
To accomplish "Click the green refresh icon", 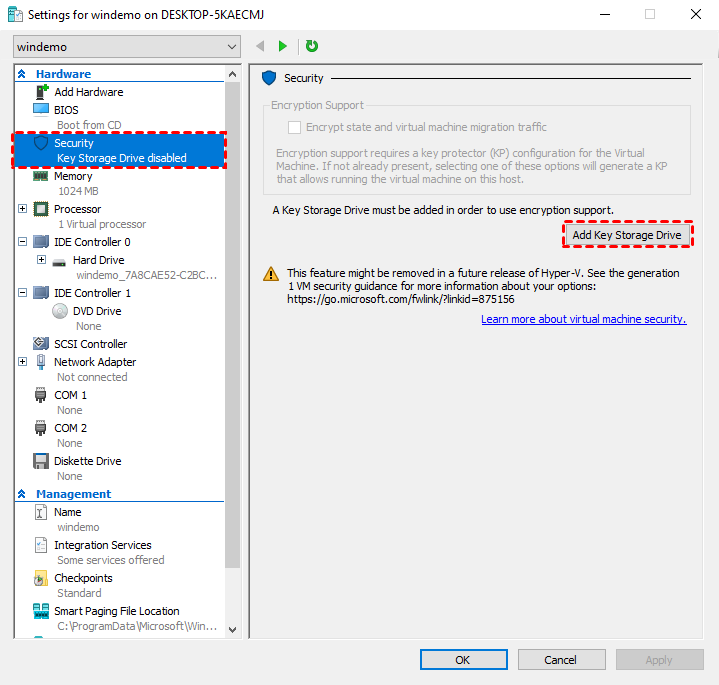I will pyautogui.click(x=312, y=46).
